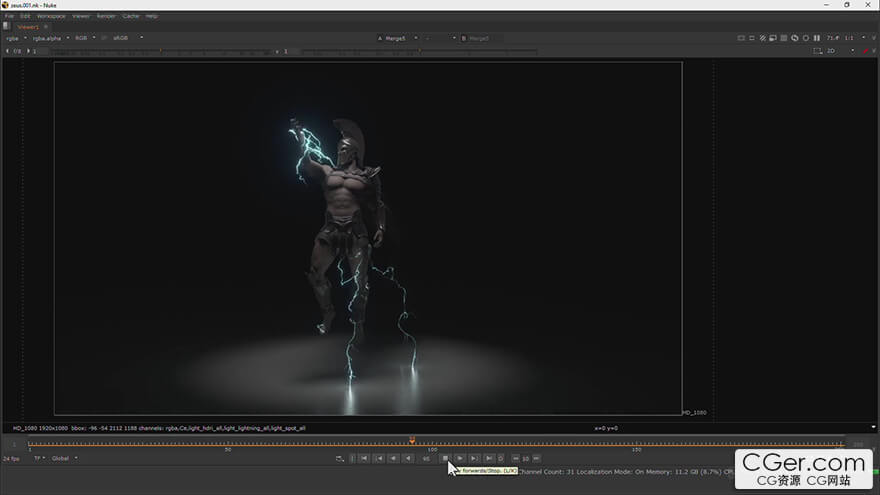The height and width of the screenshot is (495, 880).
Task: Stop playback with the stop button
Action: pos(445,459)
